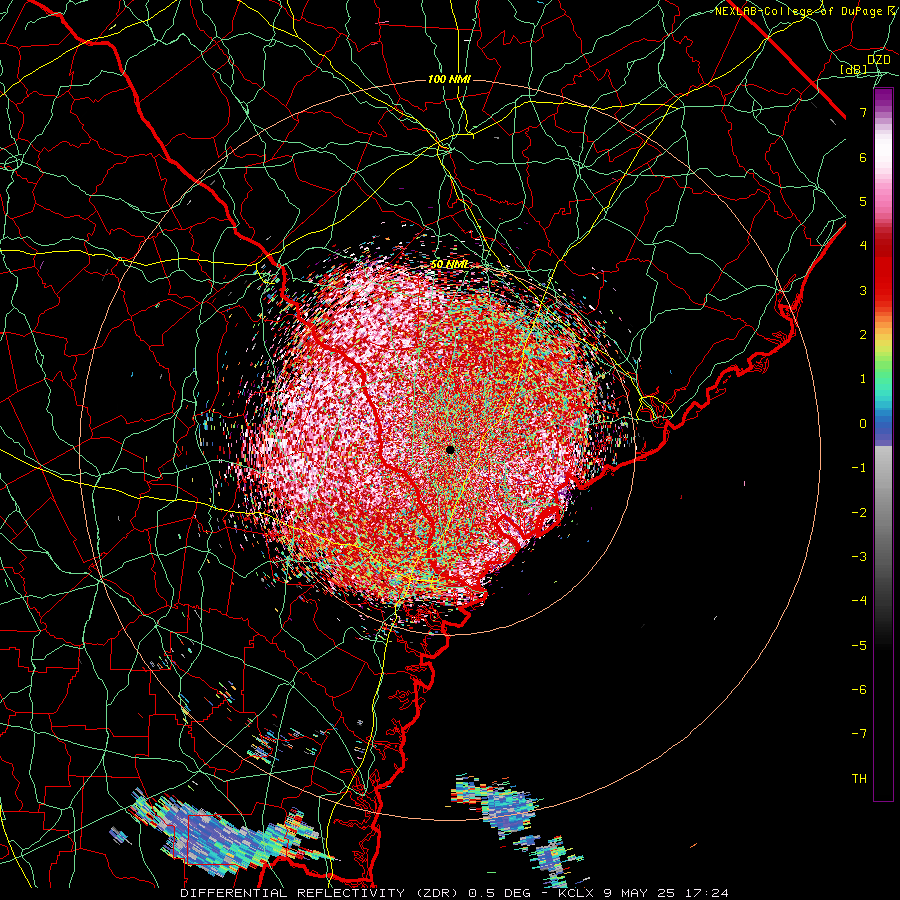This screenshot has width=900, height=900.
Task: Click the ZDR color scale bar
Action: tap(883, 445)
